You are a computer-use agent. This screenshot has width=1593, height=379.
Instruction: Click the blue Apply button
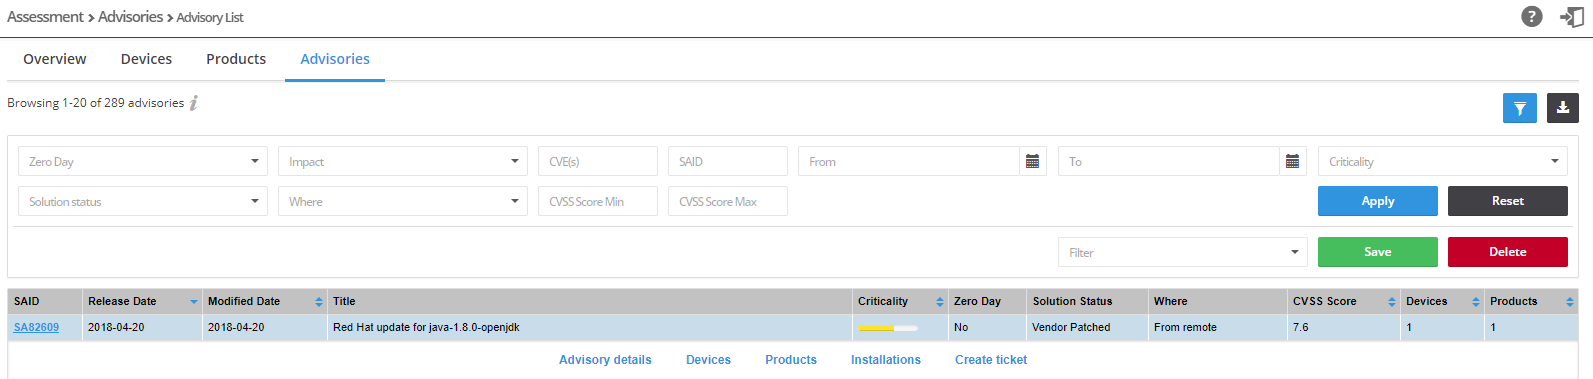[1378, 201]
